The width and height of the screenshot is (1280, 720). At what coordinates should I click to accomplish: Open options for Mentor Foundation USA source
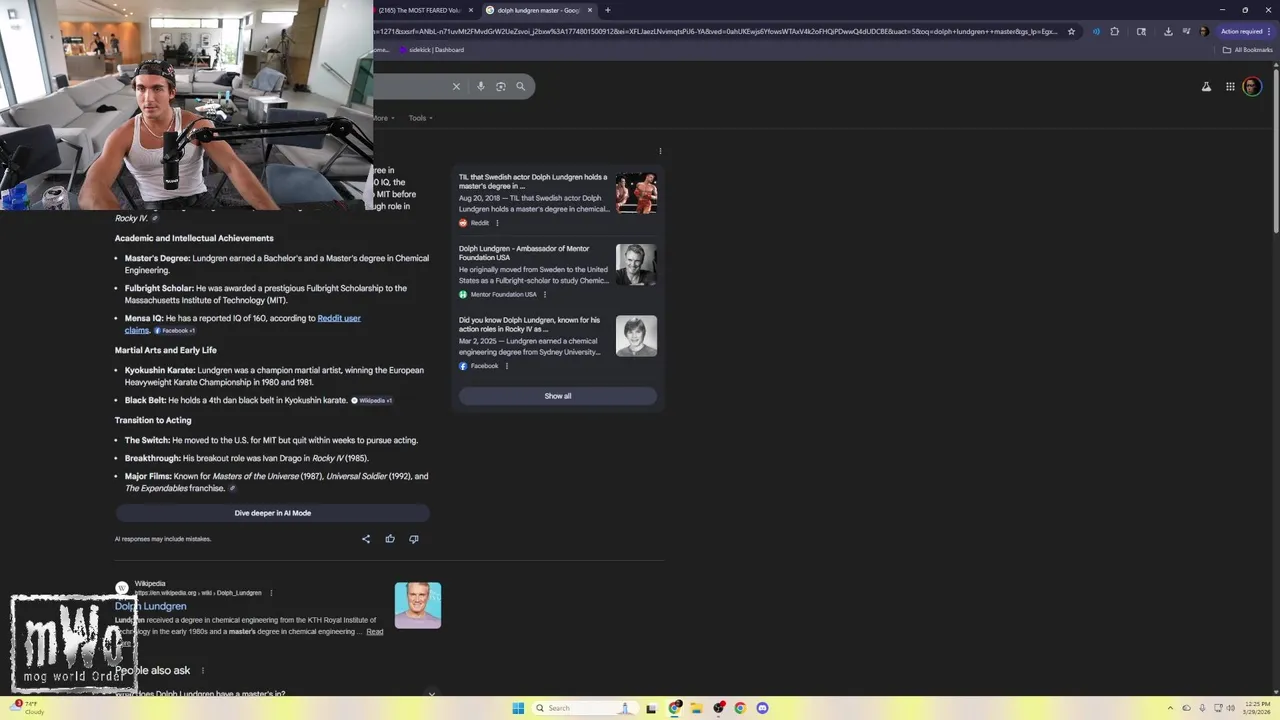pos(544,295)
